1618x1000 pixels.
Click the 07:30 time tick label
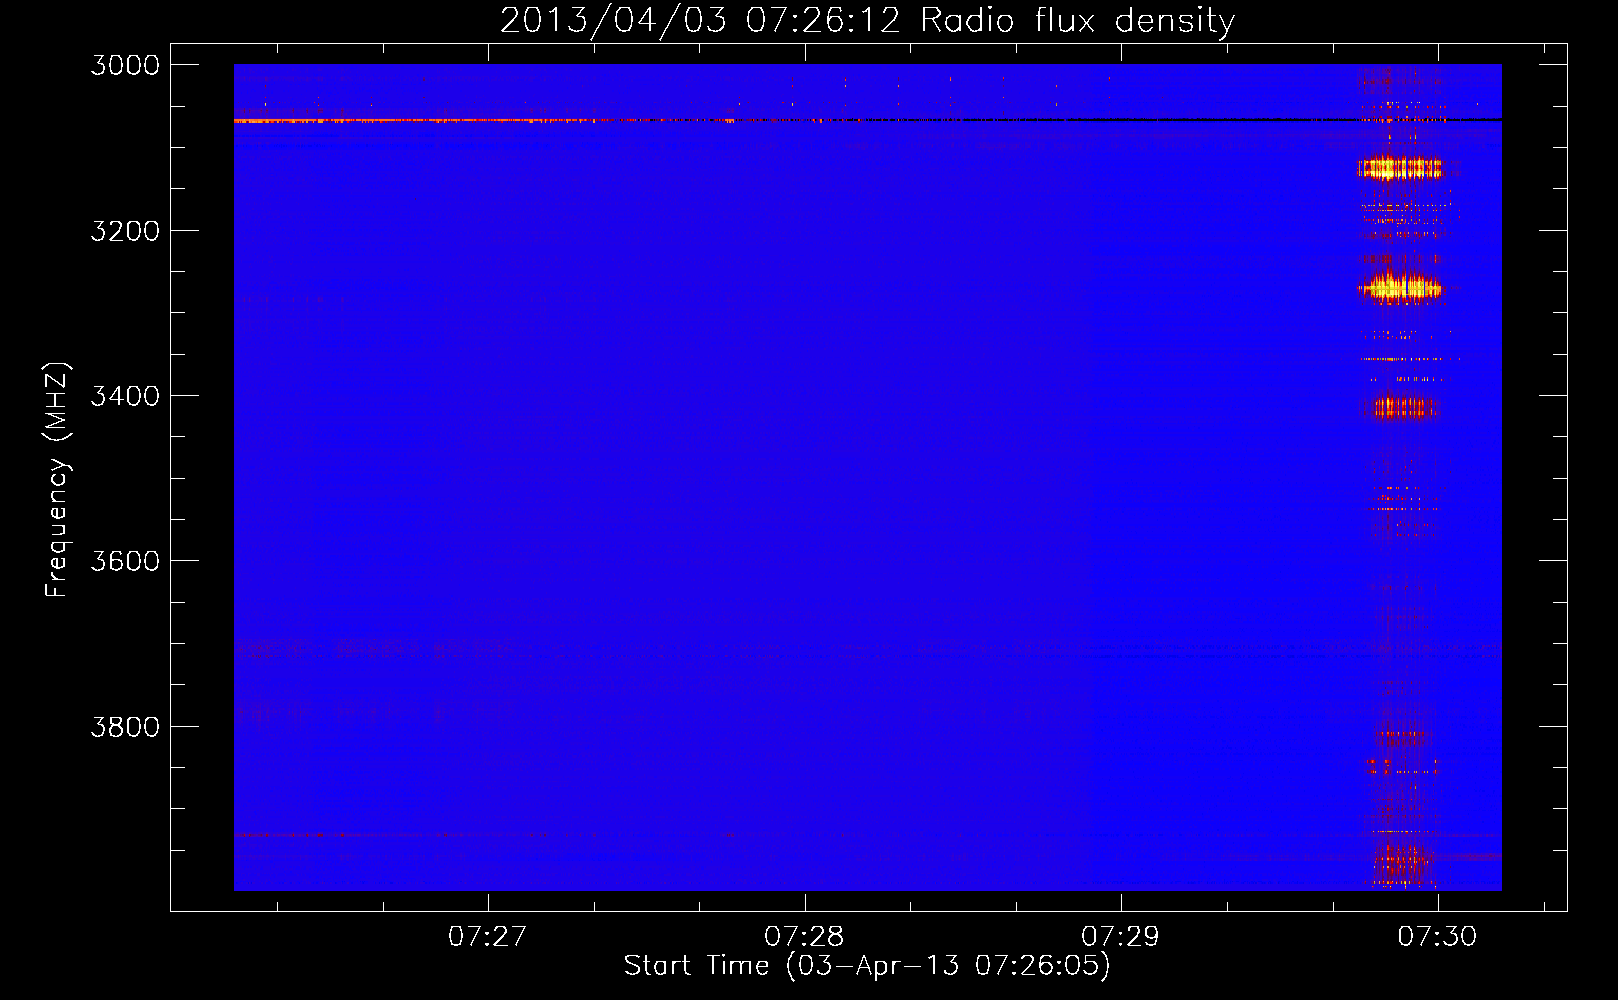click(1437, 936)
